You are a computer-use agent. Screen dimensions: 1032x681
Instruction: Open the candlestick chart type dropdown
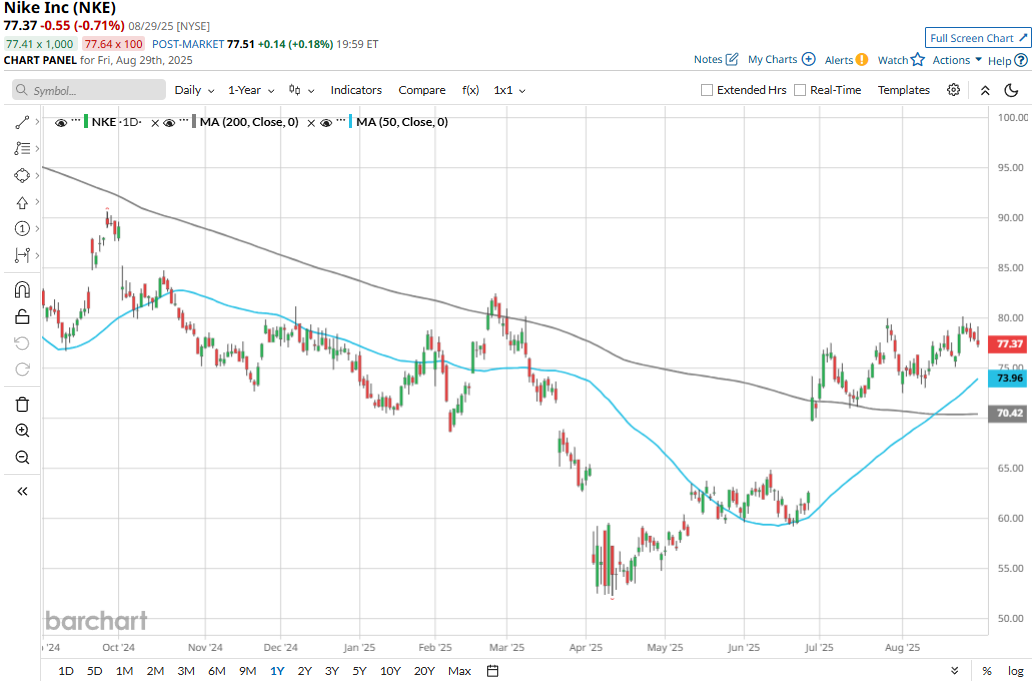click(x=301, y=90)
